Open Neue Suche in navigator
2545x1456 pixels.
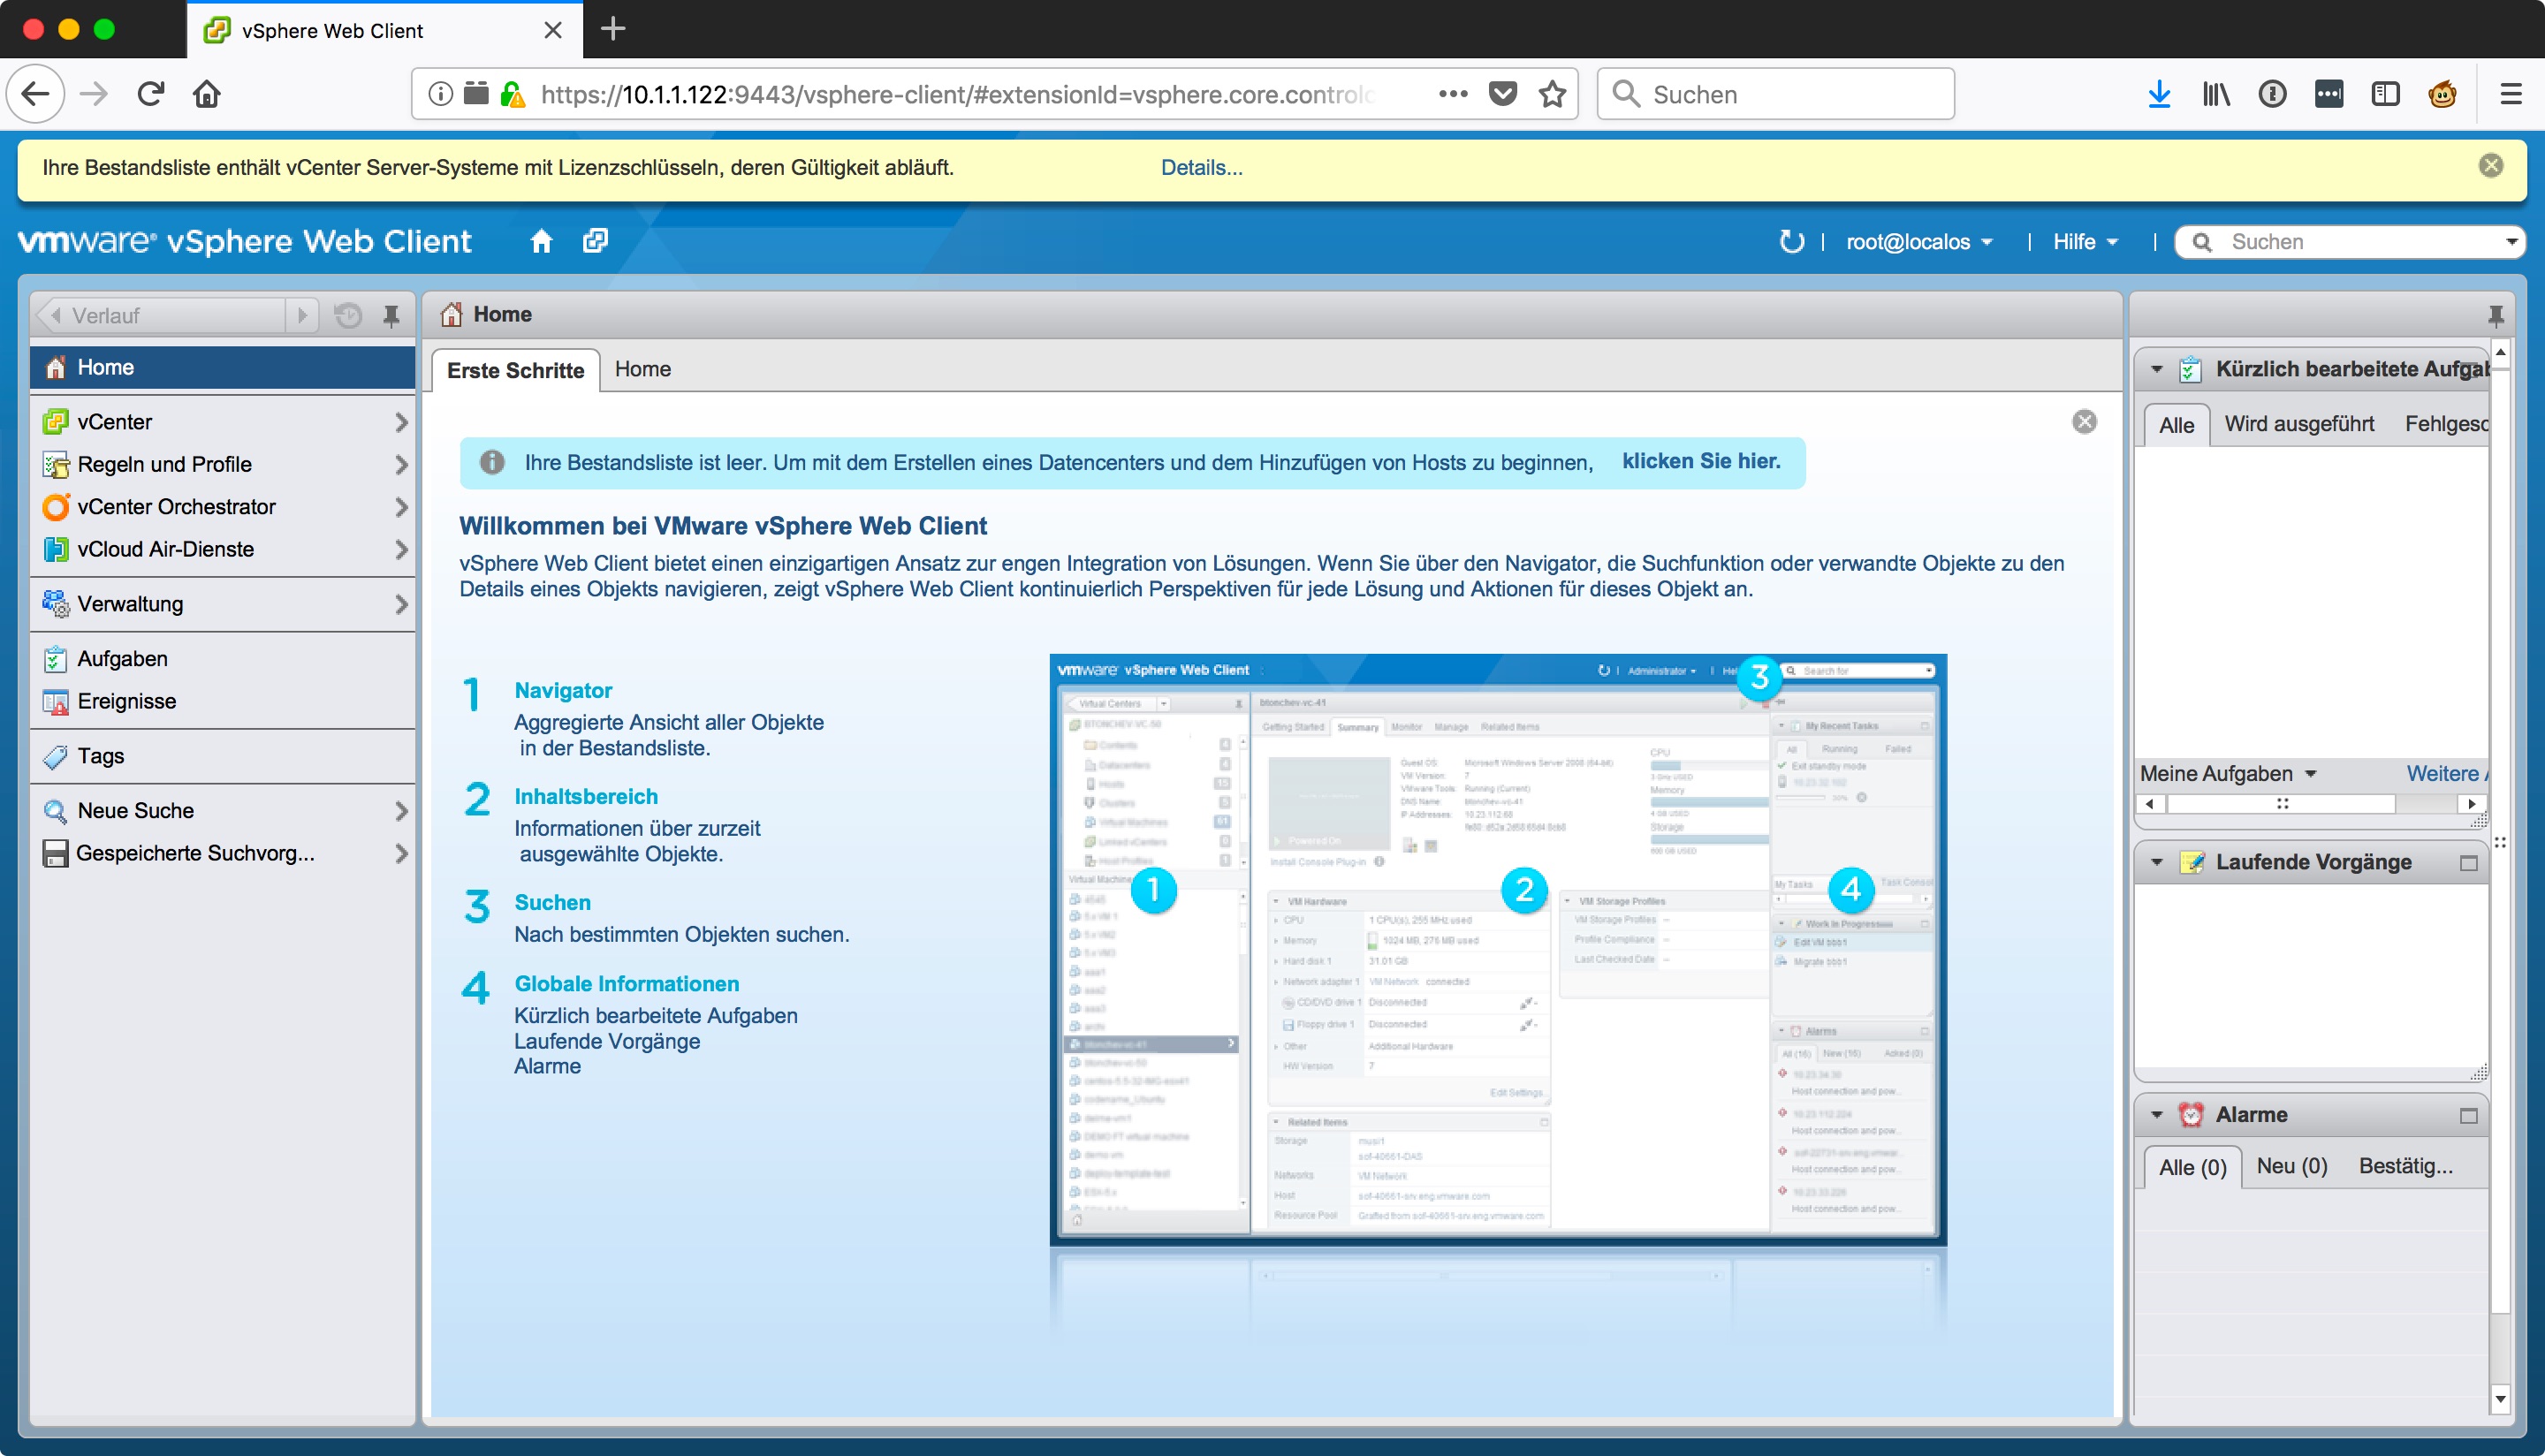point(223,811)
